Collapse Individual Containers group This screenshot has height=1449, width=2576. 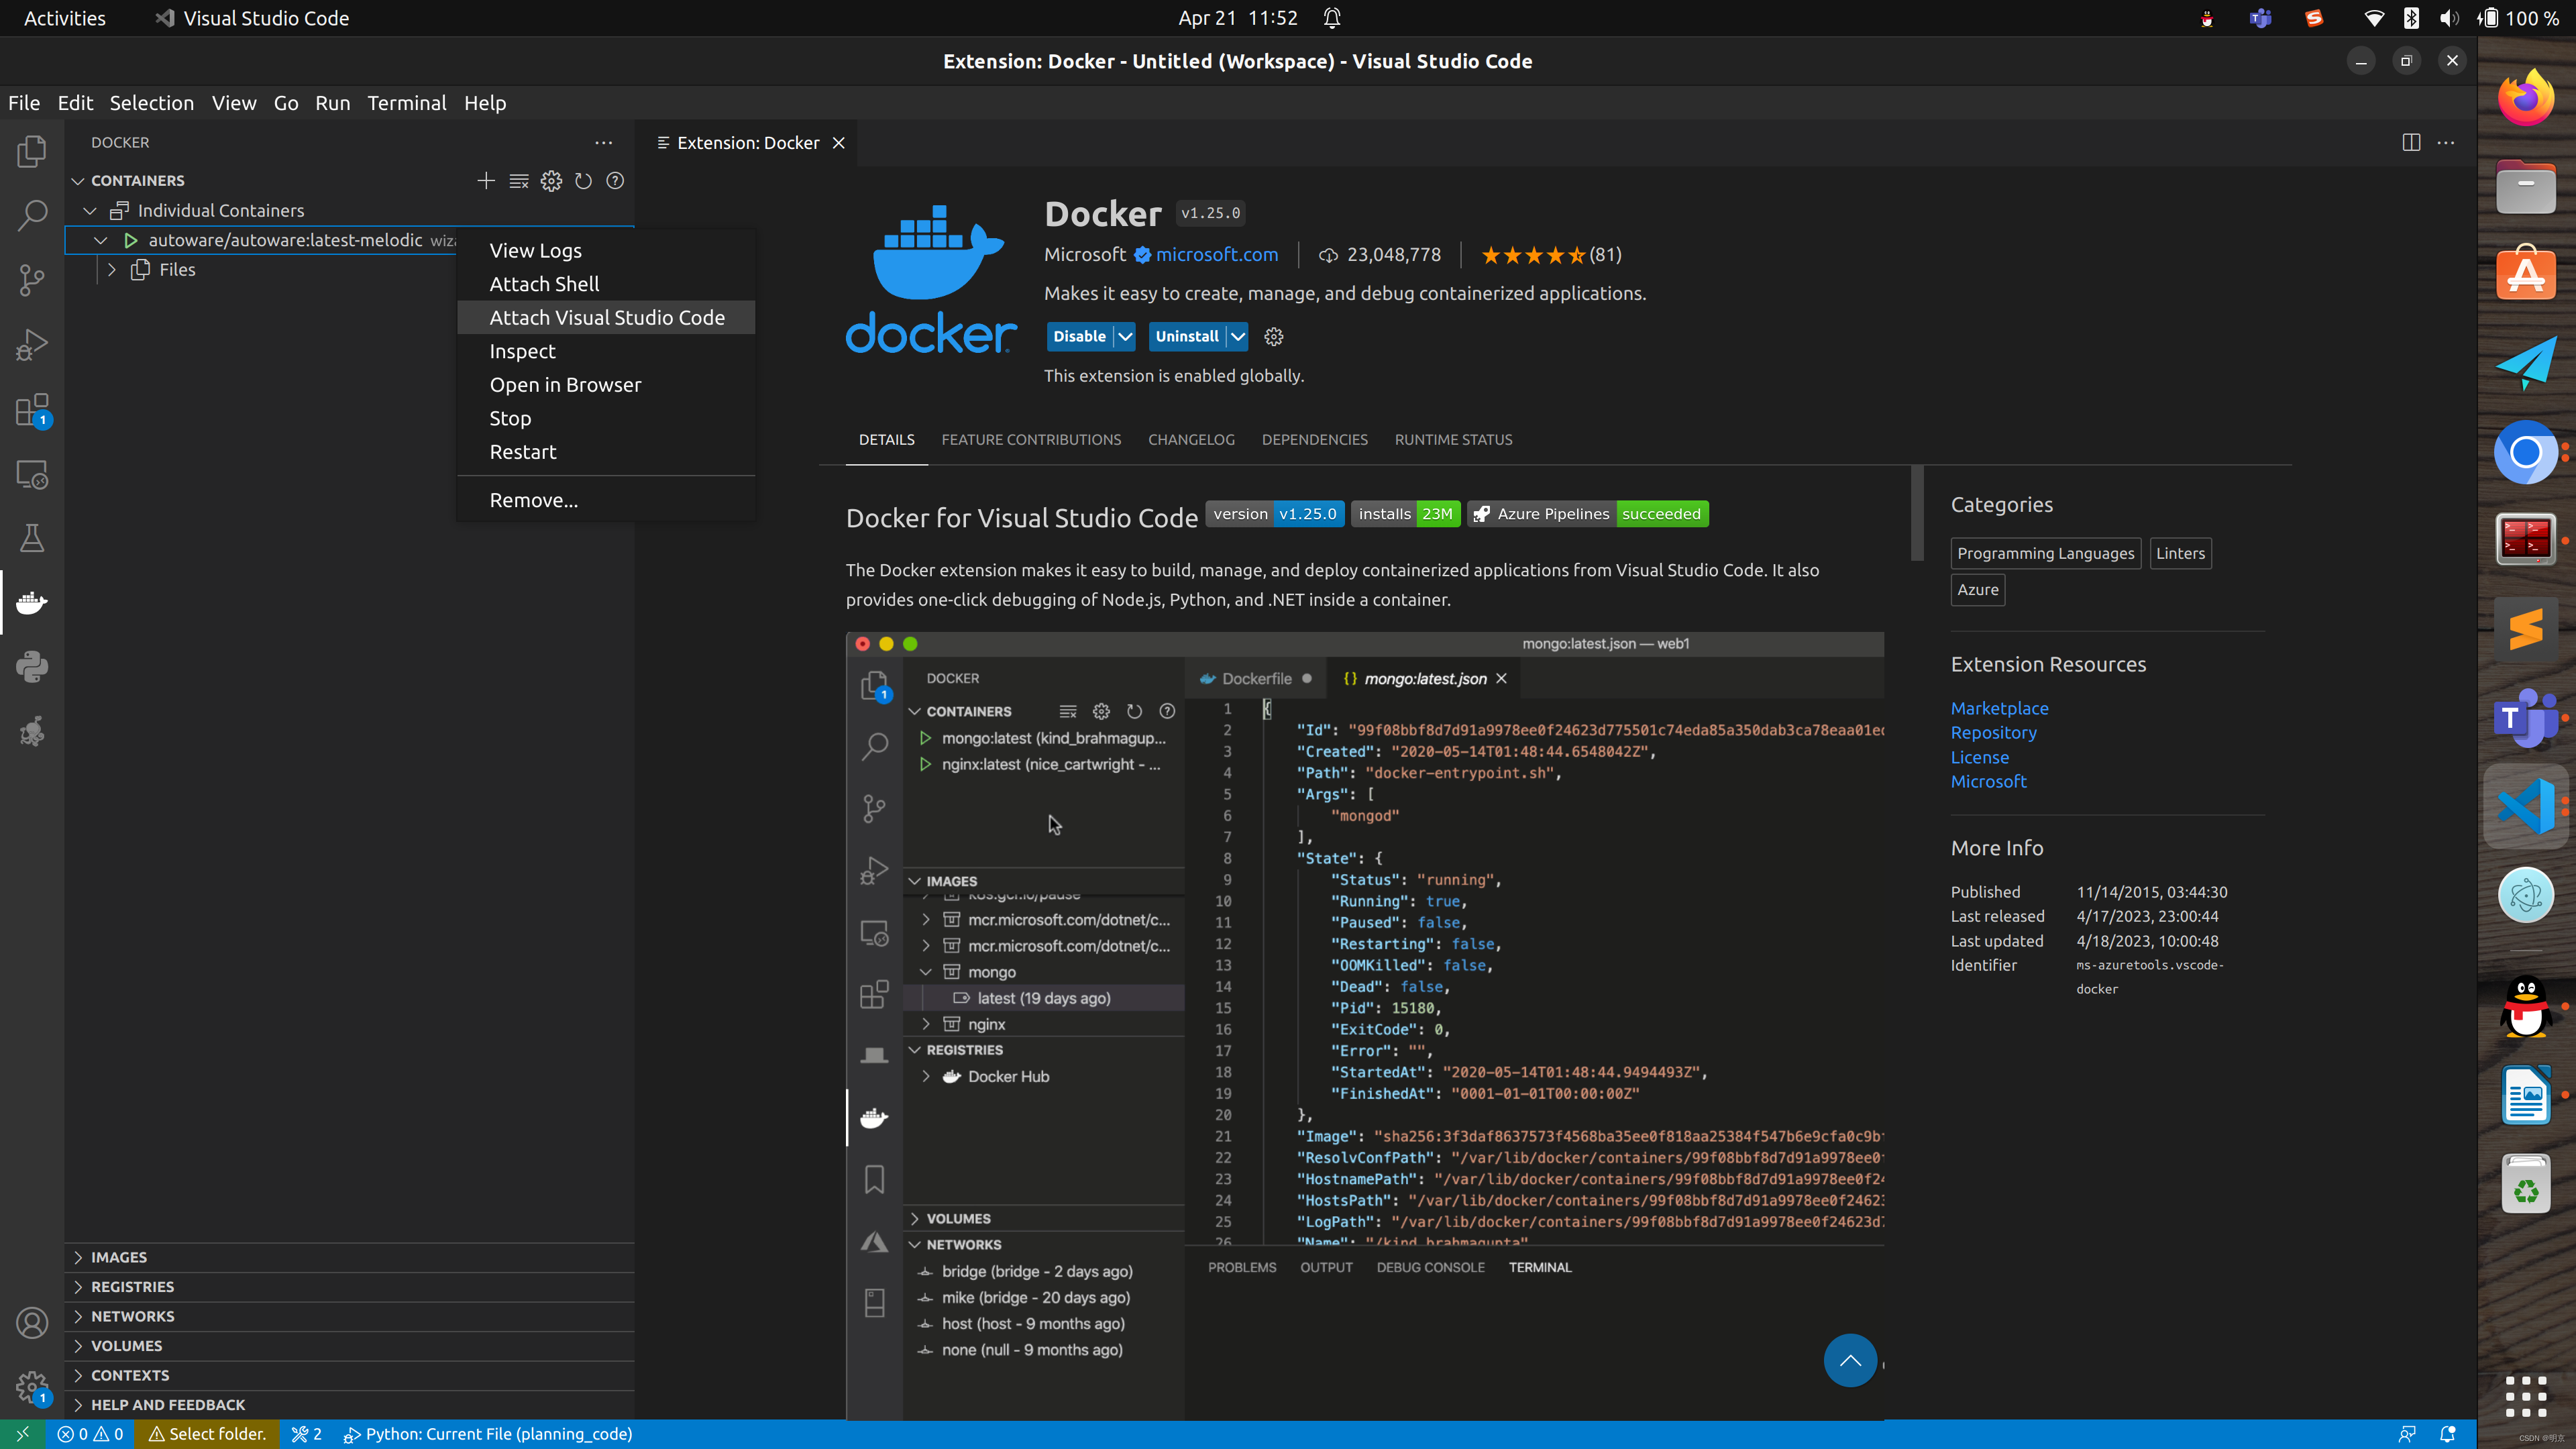pyautogui.click(x=90, y=211)
